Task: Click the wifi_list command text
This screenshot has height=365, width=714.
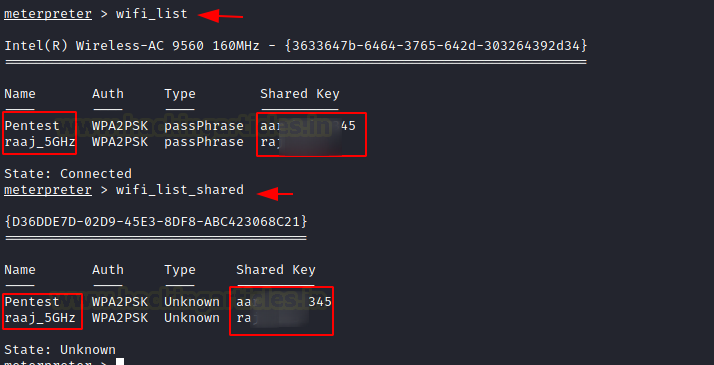Action: coord(152,14)
